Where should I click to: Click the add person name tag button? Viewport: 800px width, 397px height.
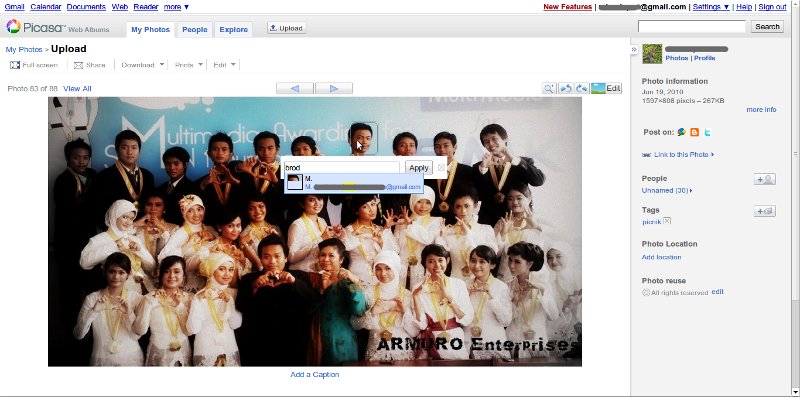point(765,179)
